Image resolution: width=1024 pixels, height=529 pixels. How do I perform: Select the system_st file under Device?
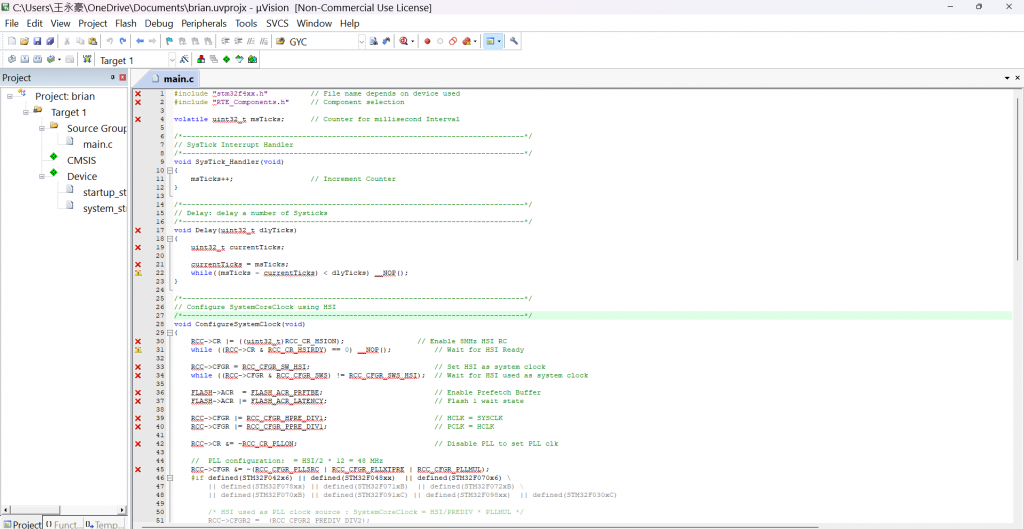click(104, 208)
